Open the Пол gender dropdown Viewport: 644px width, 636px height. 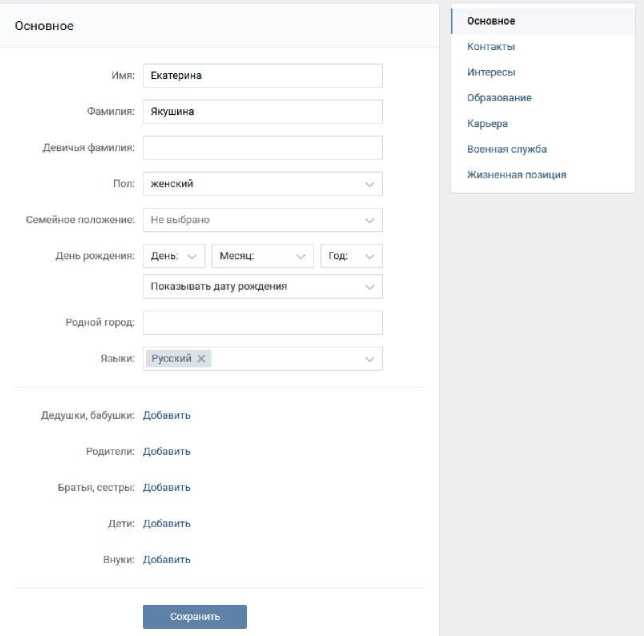(262, 184)
